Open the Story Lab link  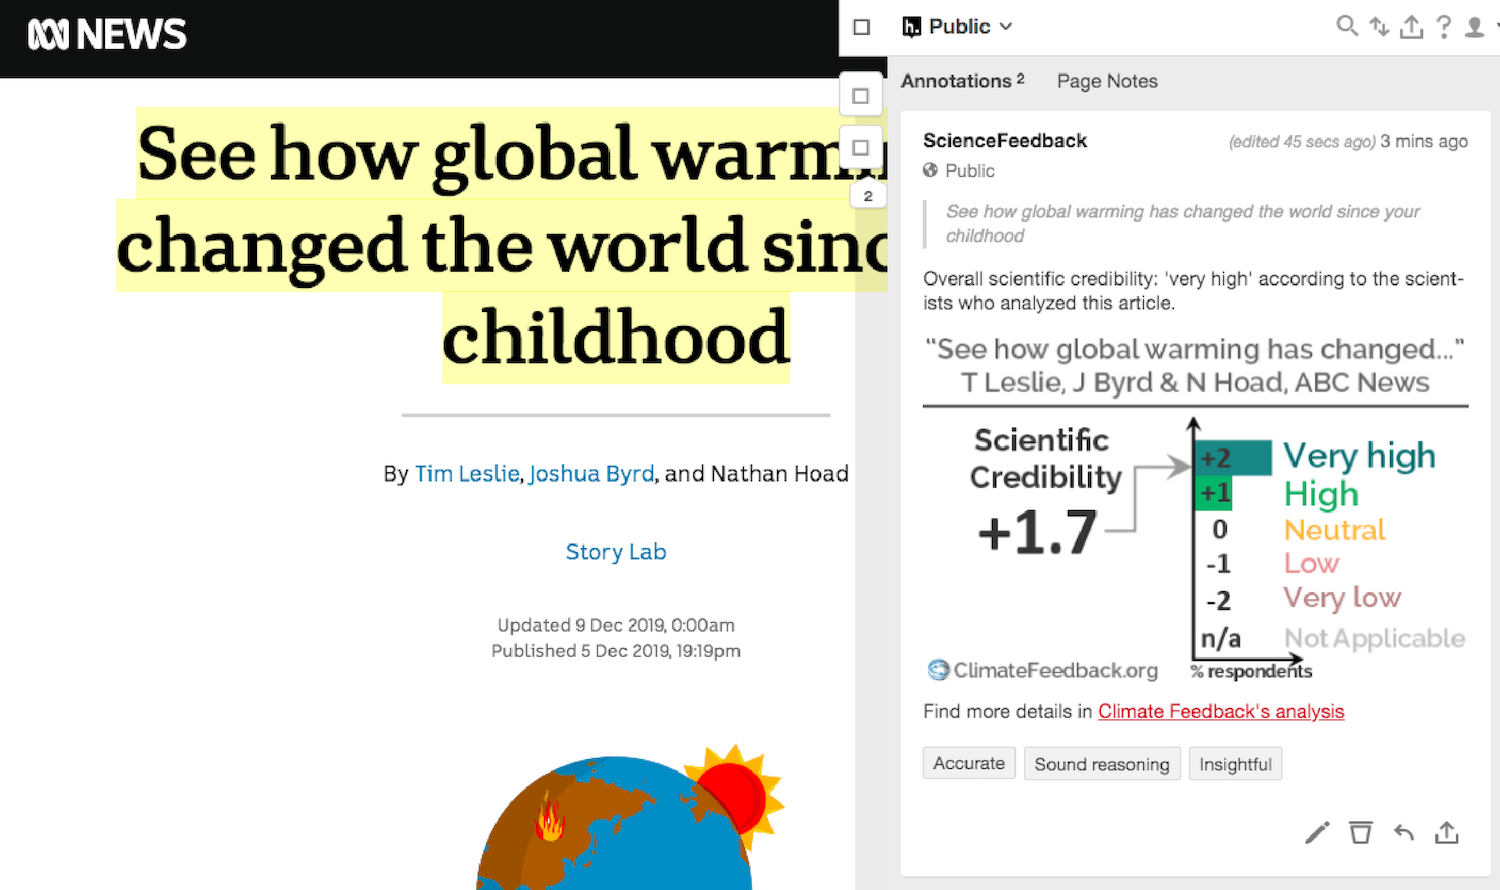coord(616,551)
